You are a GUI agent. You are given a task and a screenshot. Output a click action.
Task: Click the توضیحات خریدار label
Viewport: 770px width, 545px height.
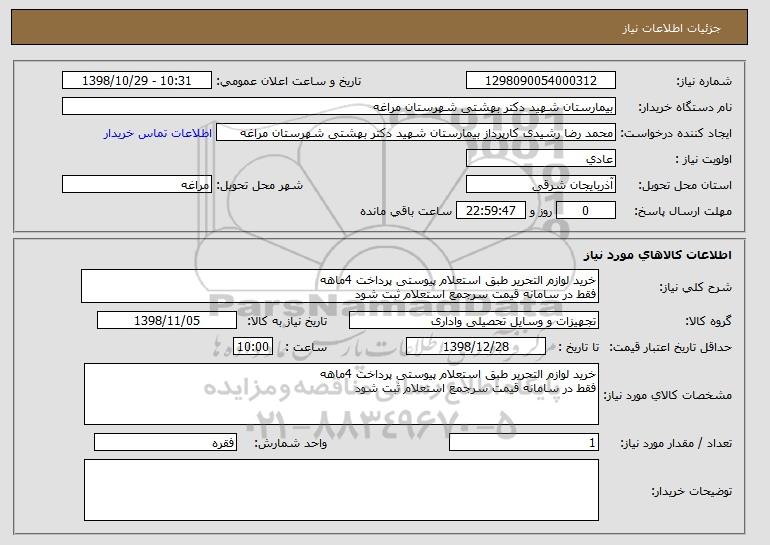coord(691,491)
